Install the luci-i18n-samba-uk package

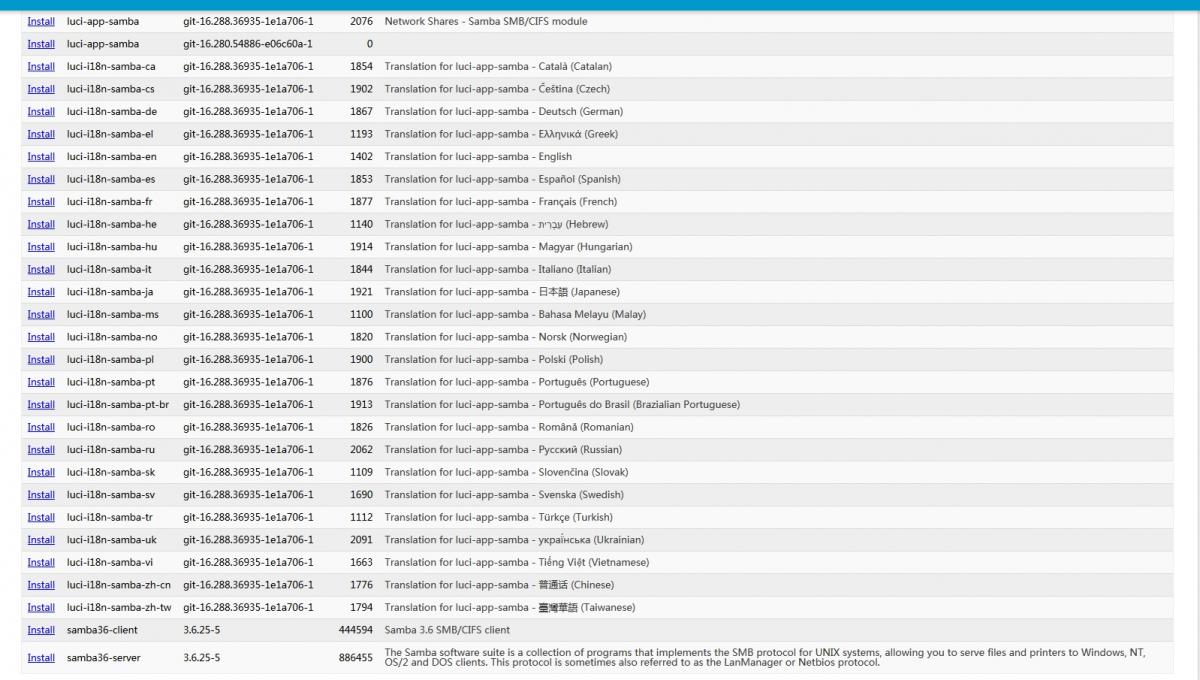click(41, 540)
